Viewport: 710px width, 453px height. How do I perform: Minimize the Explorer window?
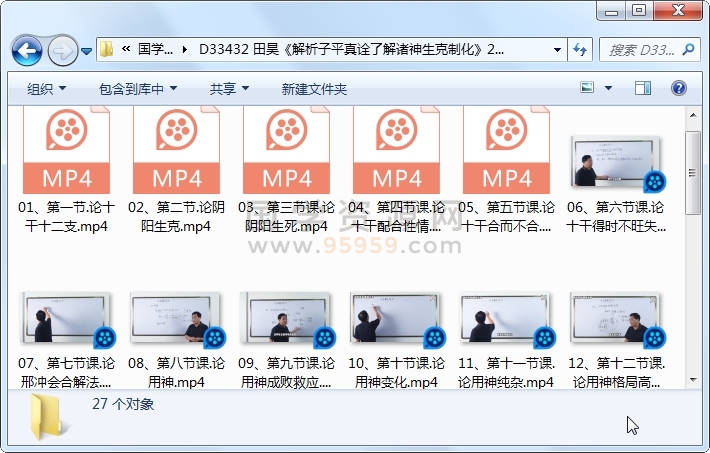click(611, 11)
